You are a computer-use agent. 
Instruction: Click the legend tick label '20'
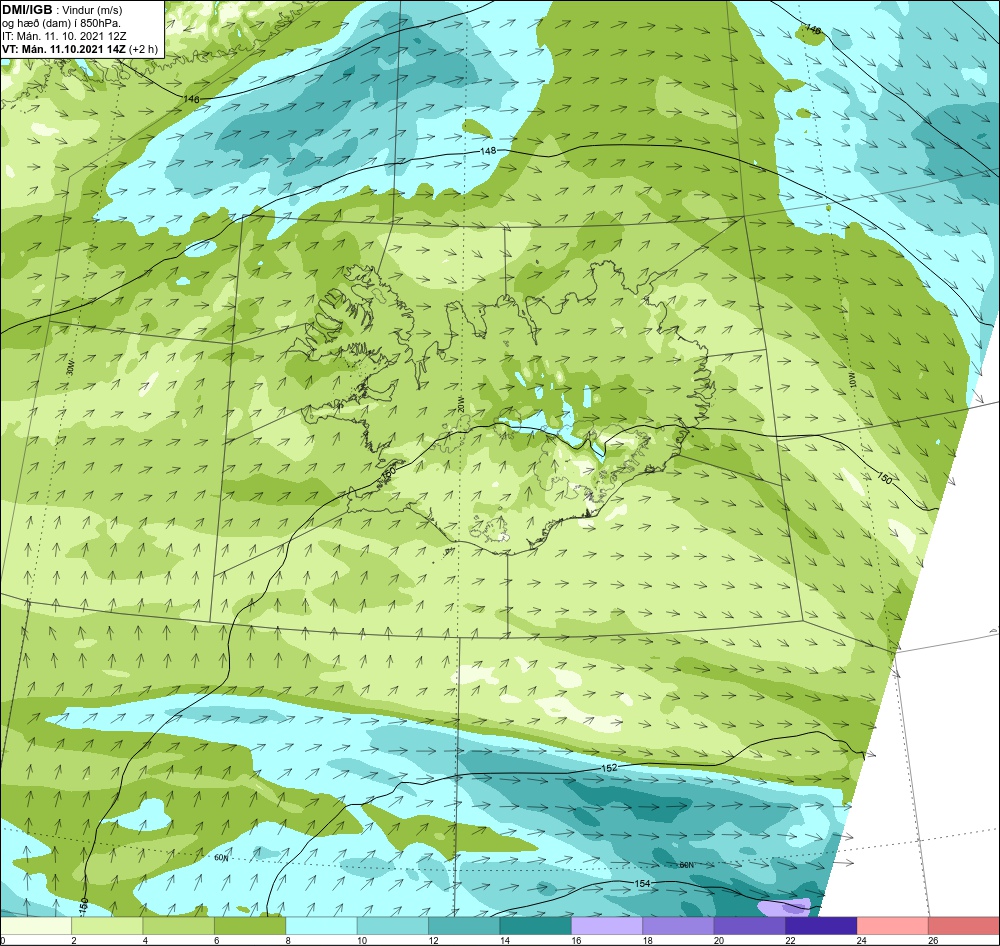[x=719, y=940]
